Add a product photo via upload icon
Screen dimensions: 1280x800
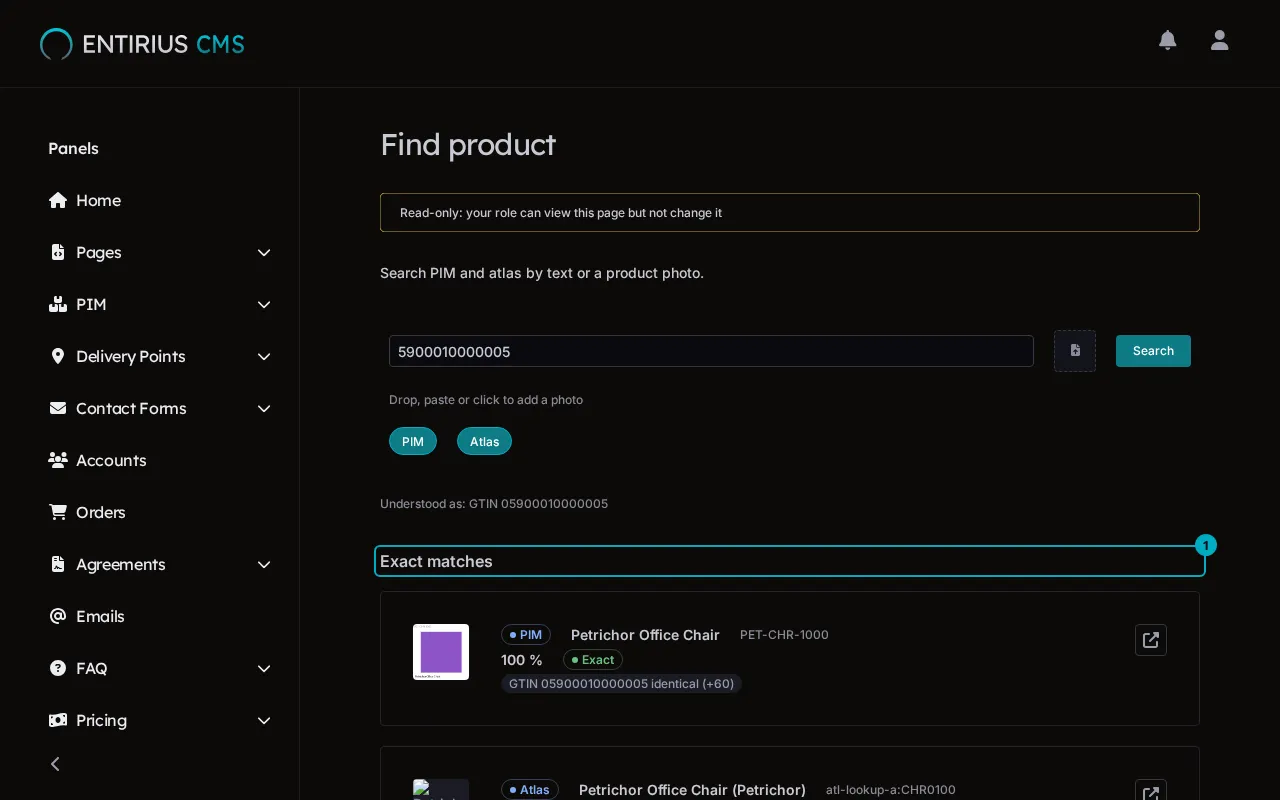[x=1075, y=351]
